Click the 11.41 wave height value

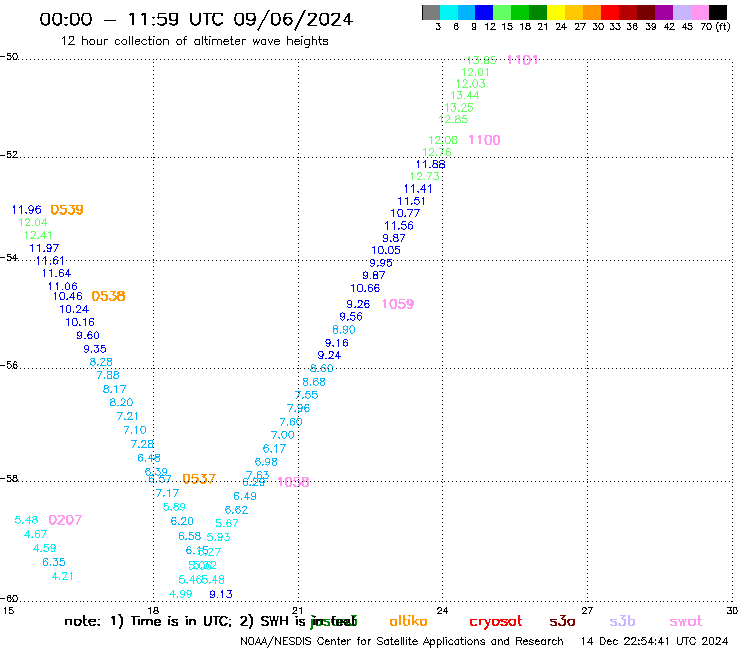point(418,189)
